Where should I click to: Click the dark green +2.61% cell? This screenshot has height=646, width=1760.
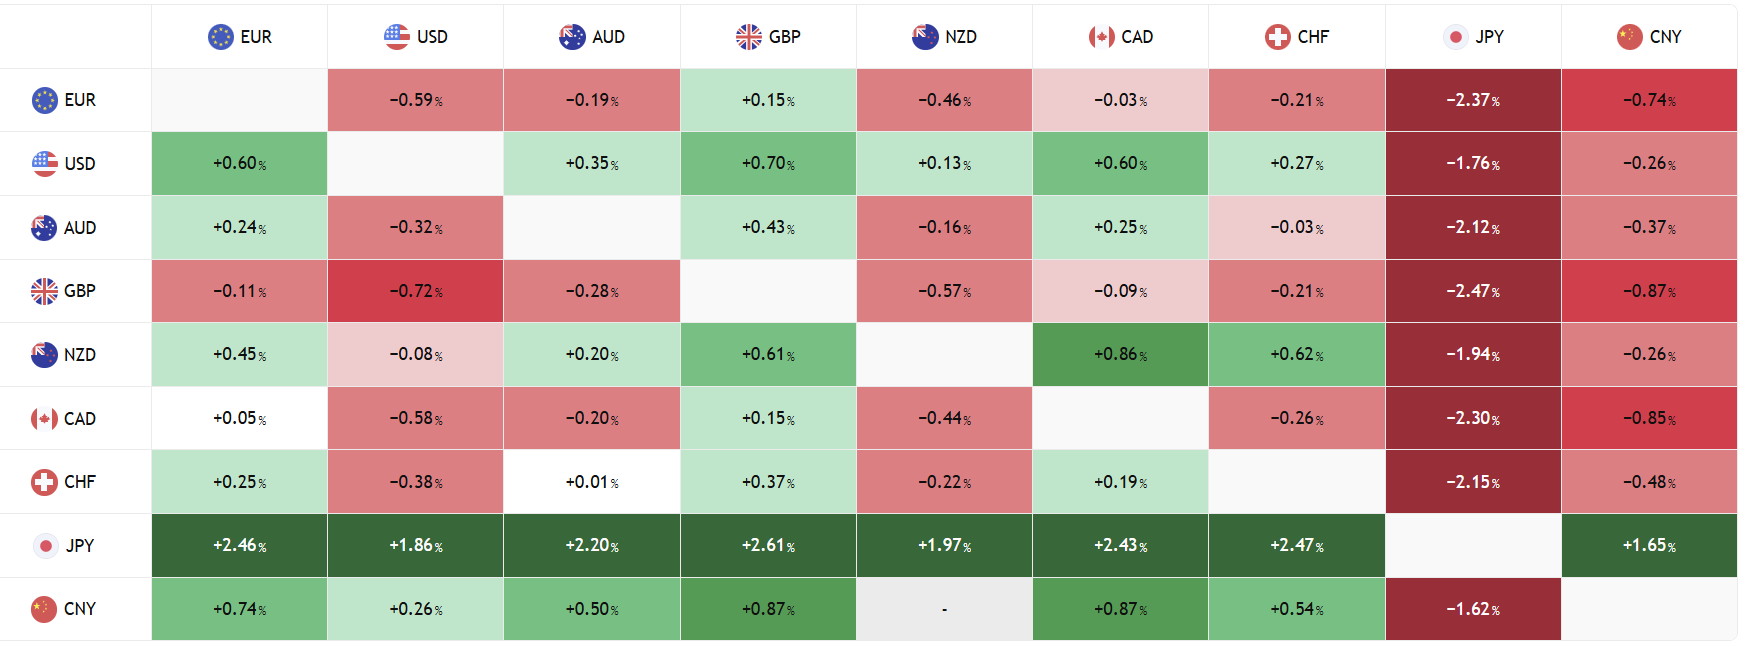coord(768,546)
